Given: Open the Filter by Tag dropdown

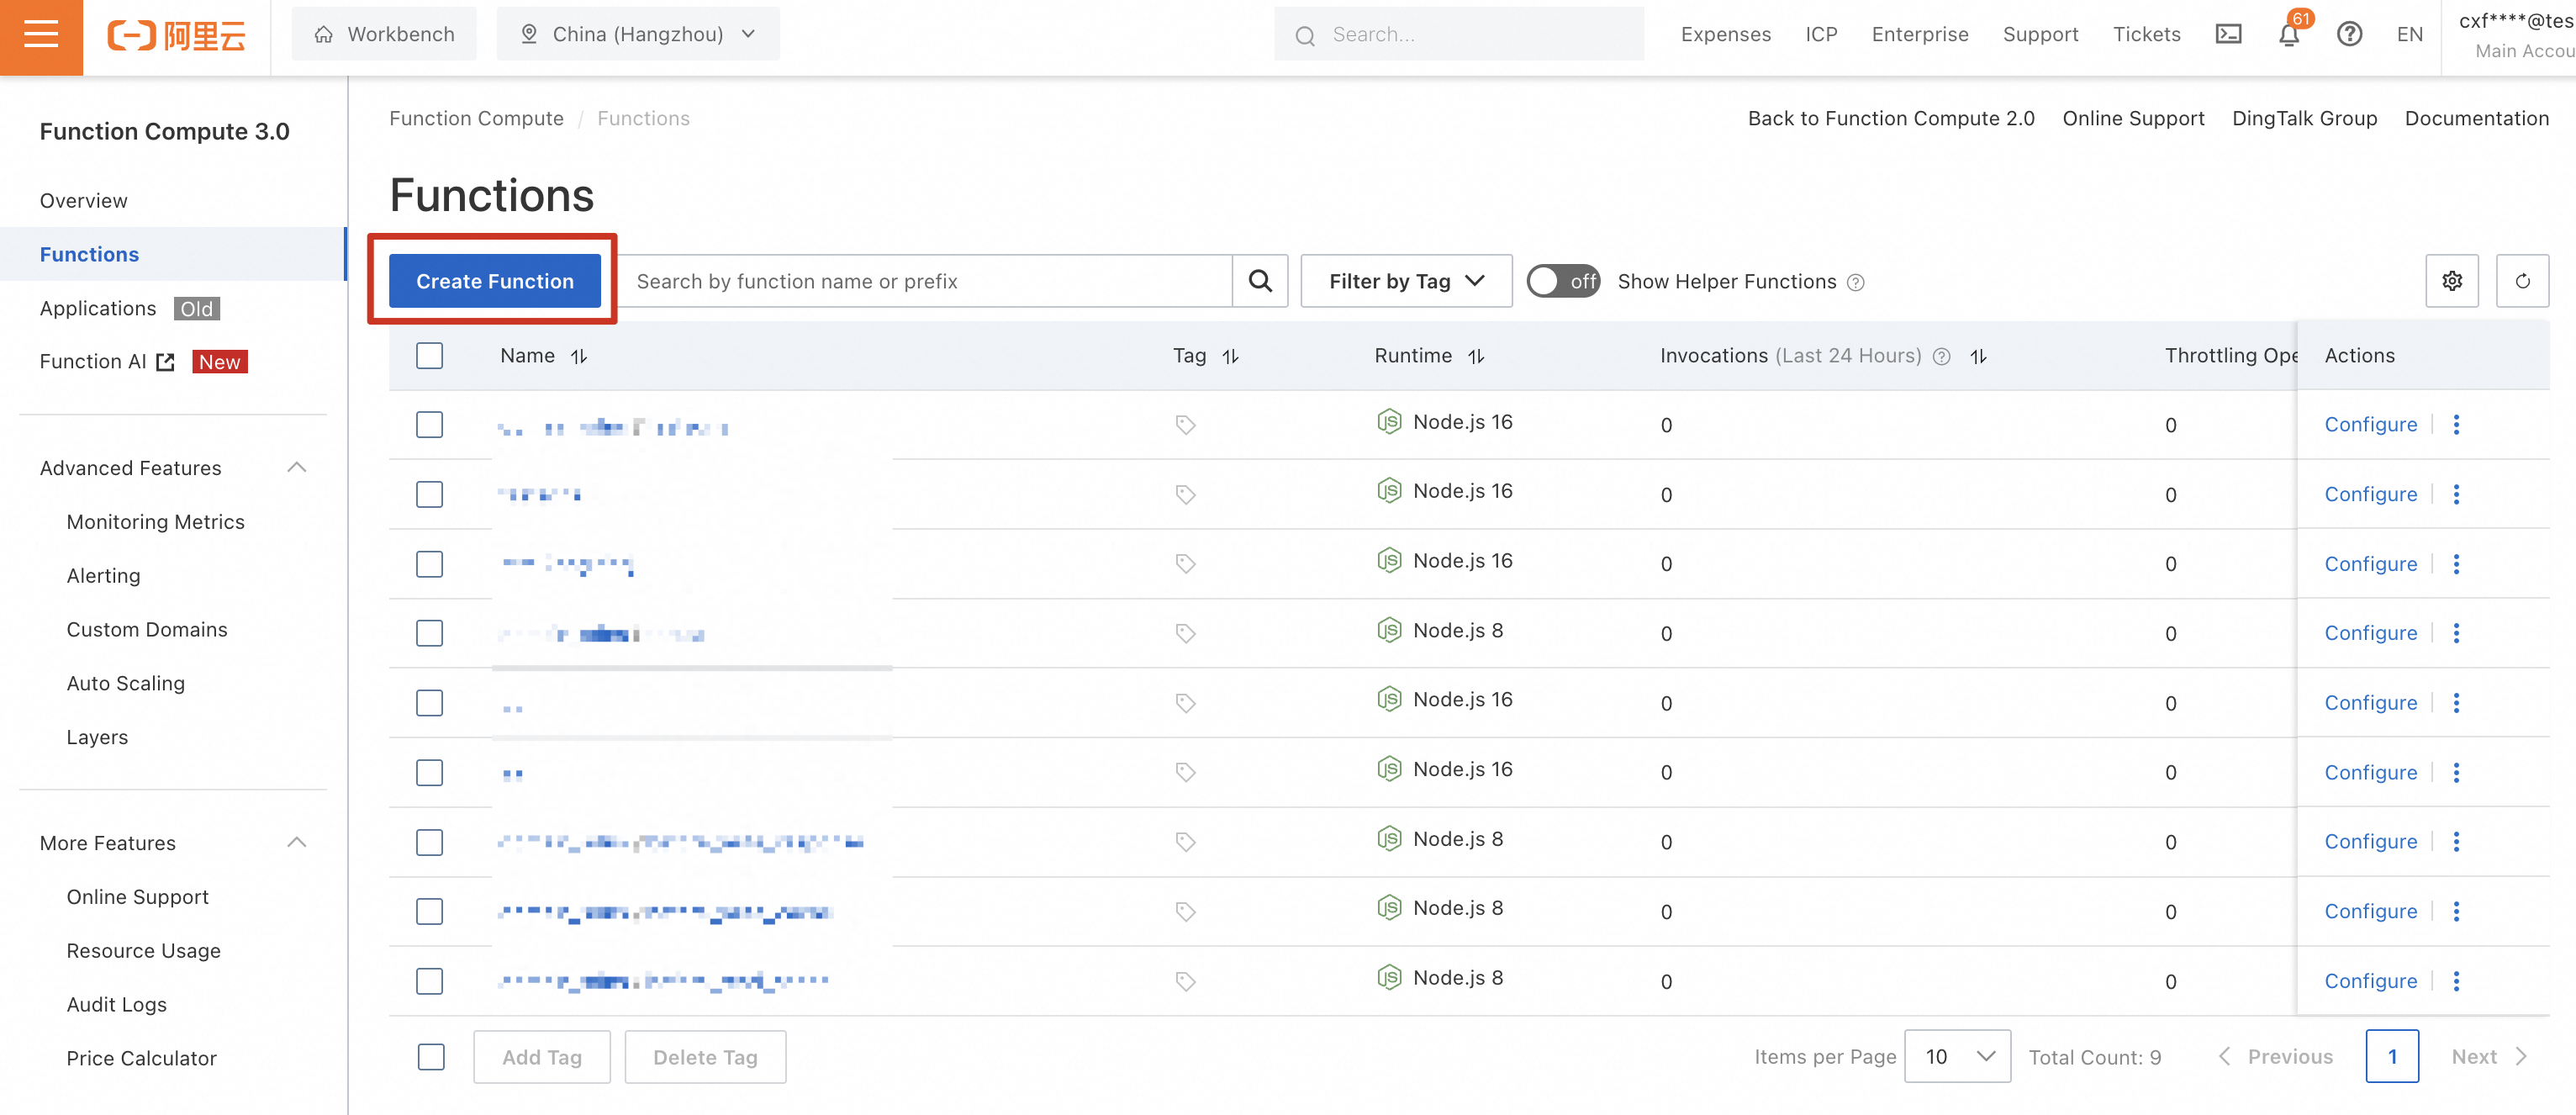Looking at the screenshot, I should click(1405, 281).
